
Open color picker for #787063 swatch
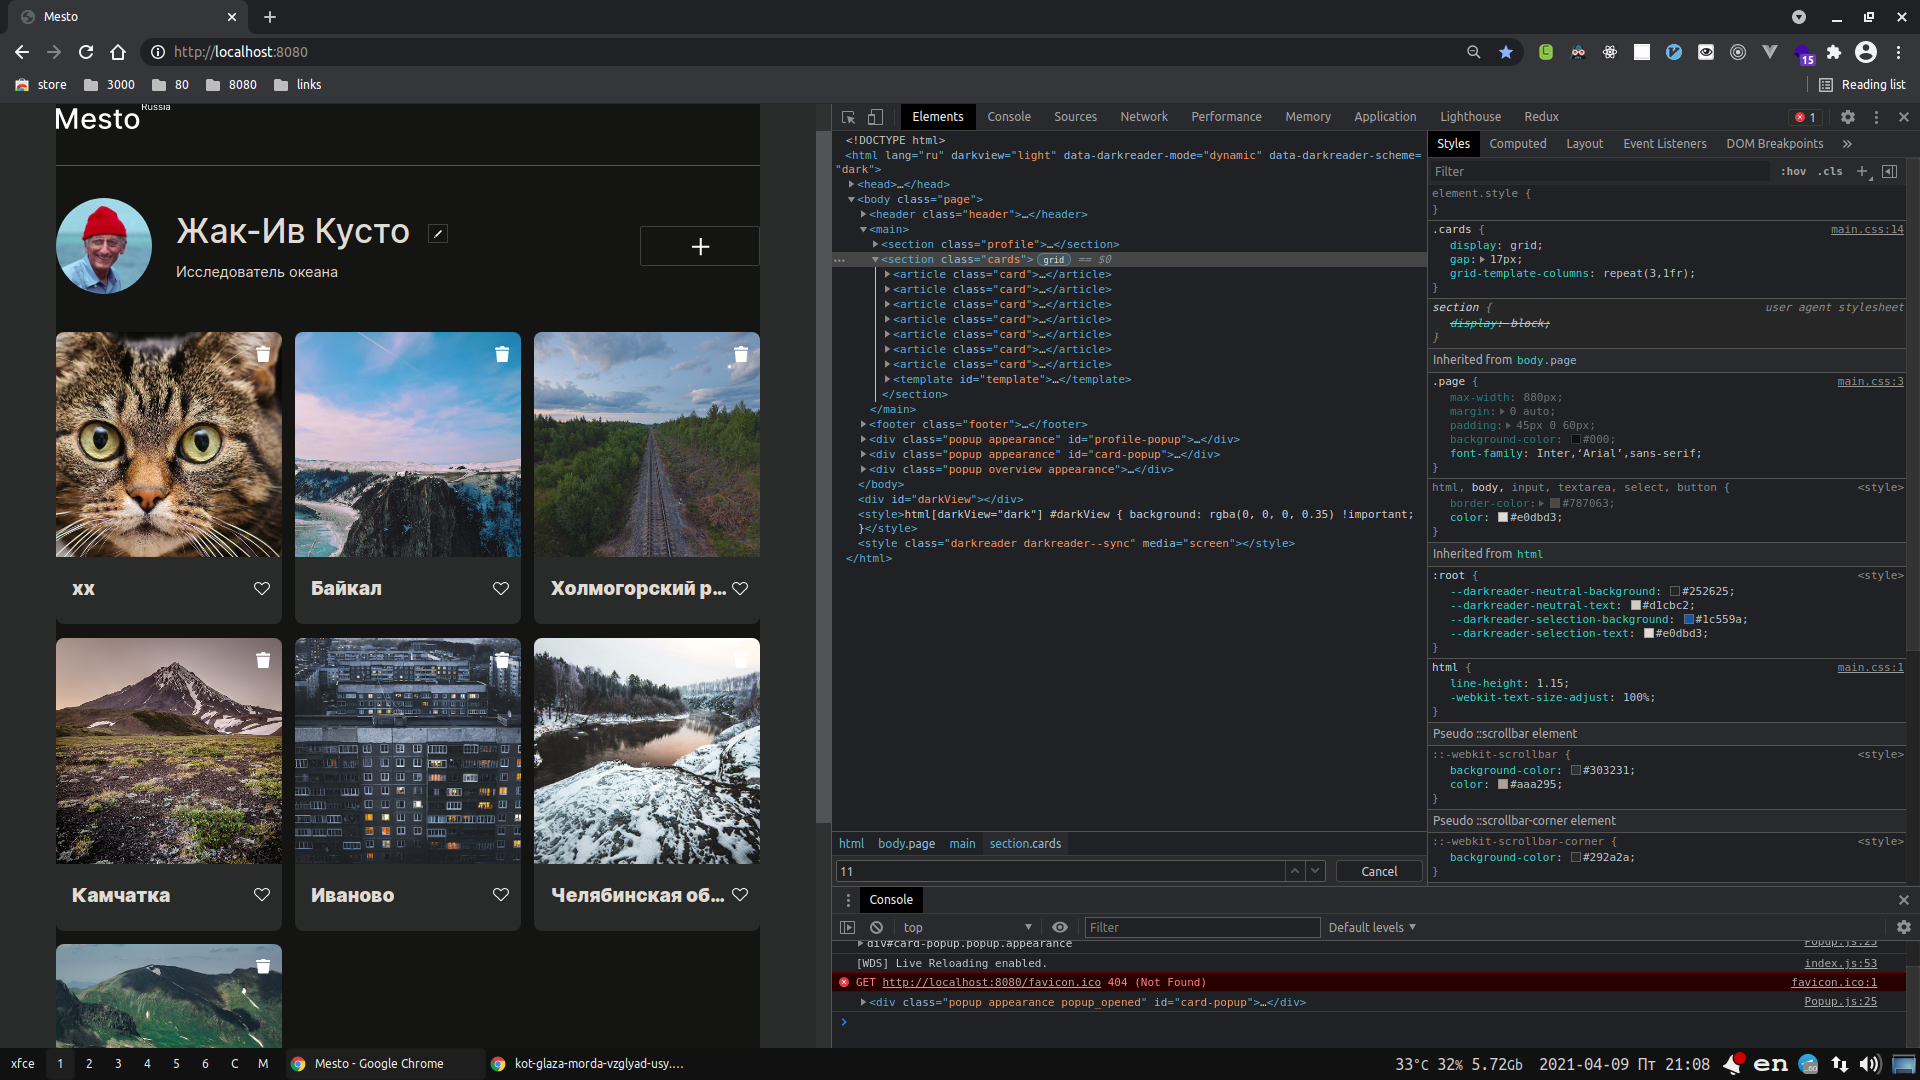[x=1555, y=503]
